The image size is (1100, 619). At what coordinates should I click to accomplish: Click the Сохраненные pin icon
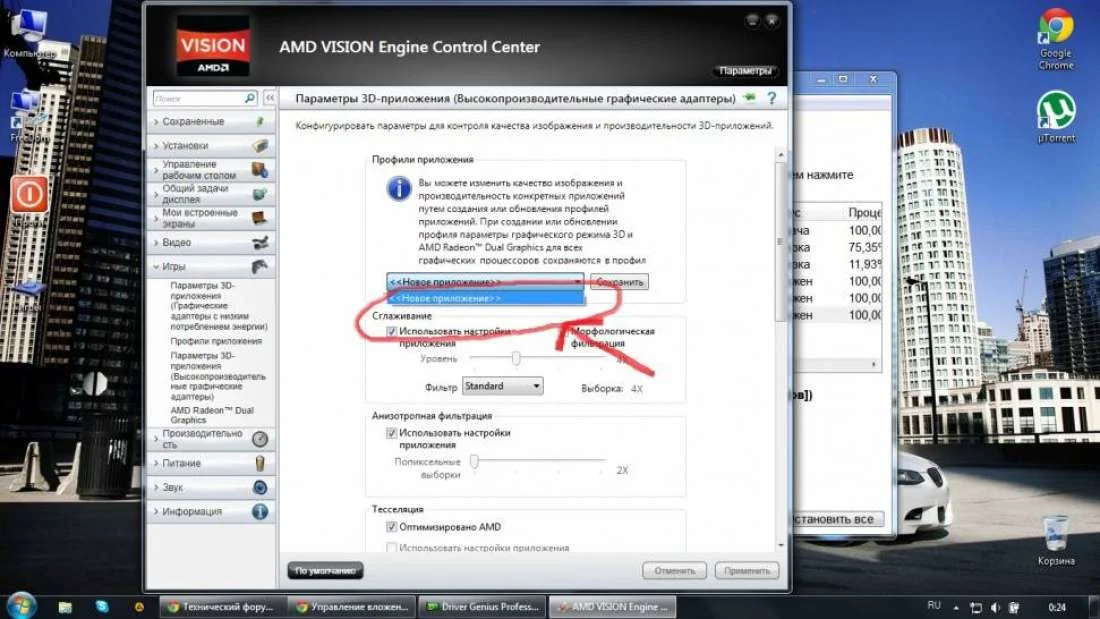tap(260, 121)
